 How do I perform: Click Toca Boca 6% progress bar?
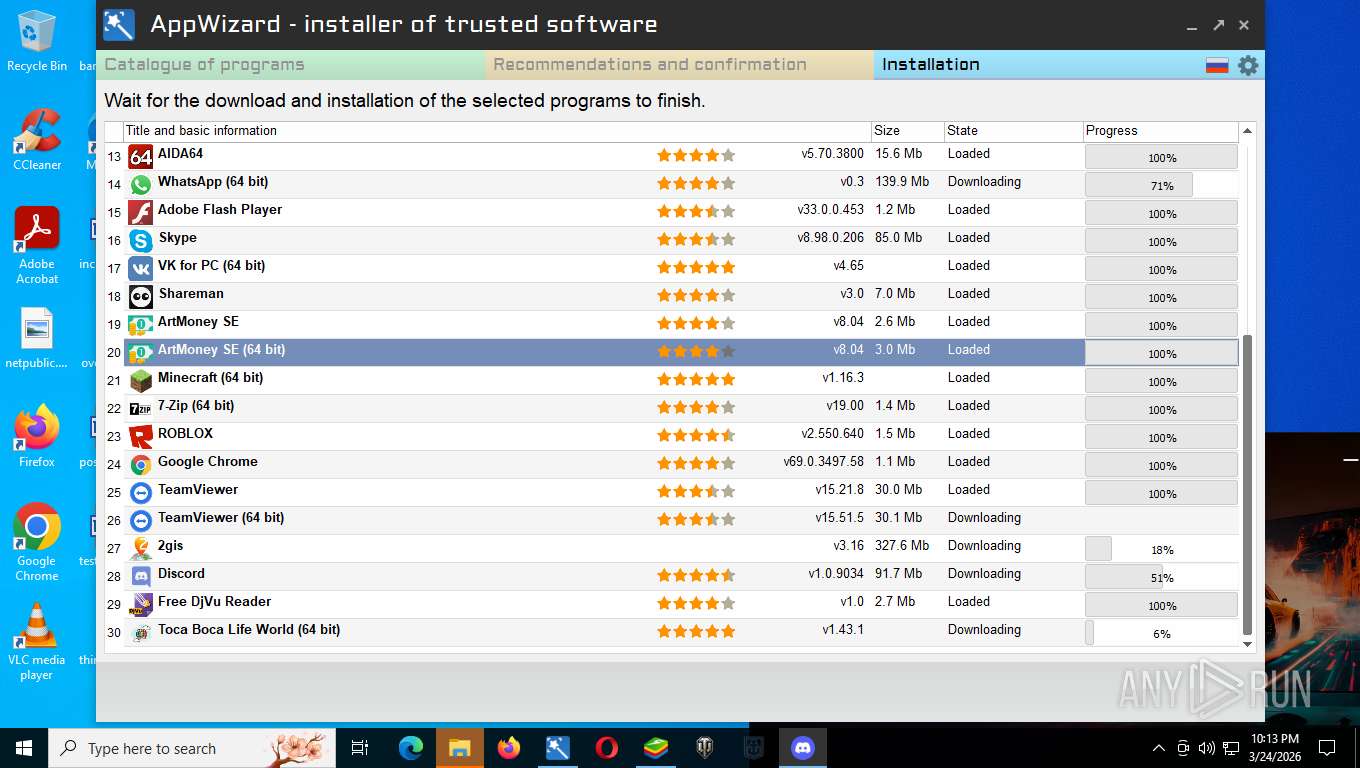[1161, 633]
